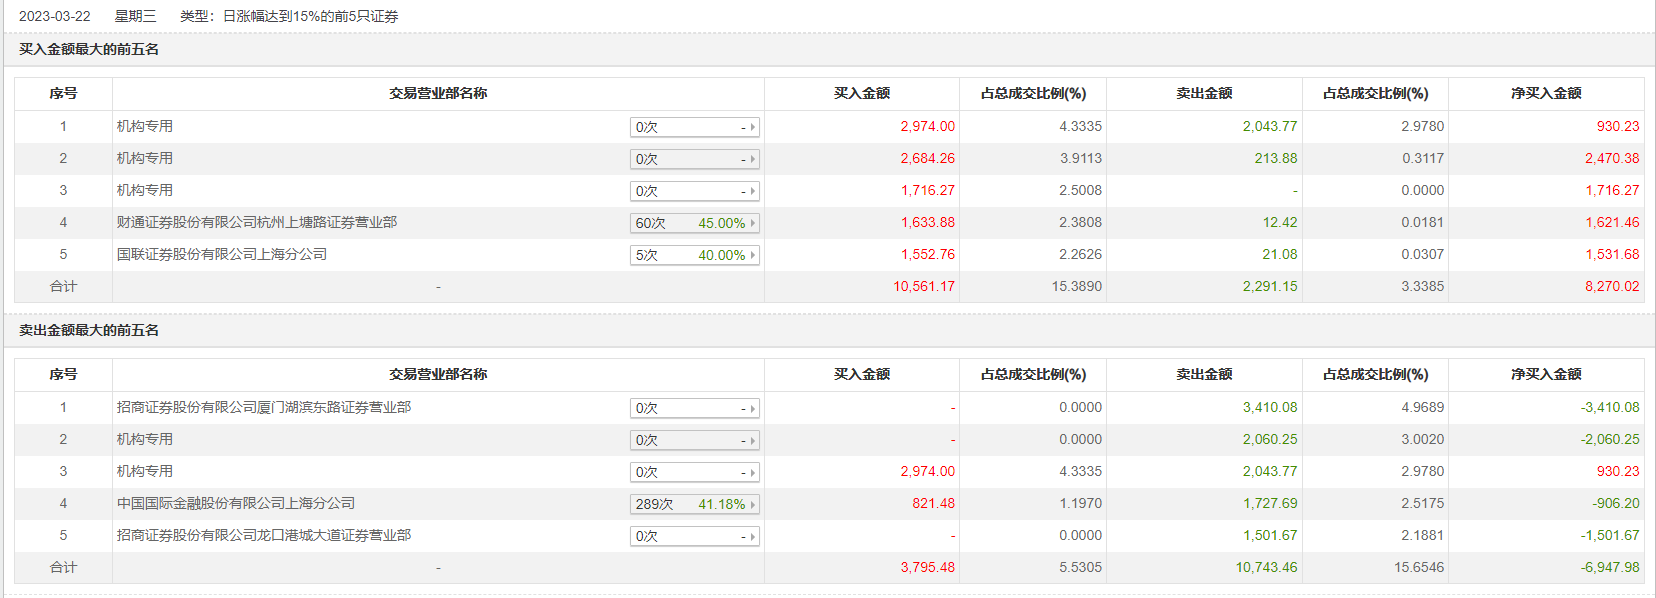Click 机构专用 in buy table row 3
The width and height of the screenshot is (1656, 598).
(145, 190)
